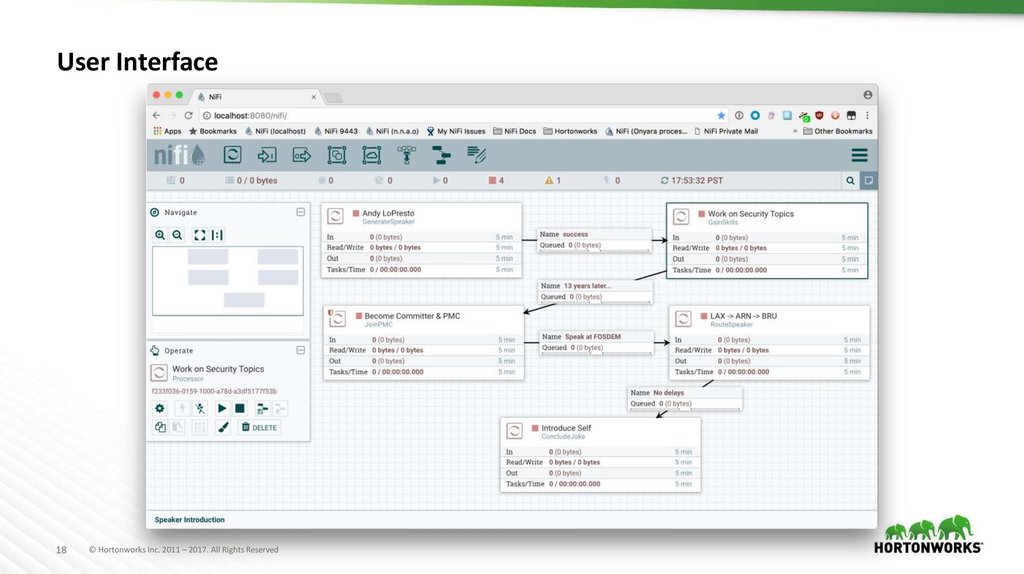Click the browser address bar
The width and height of the screenshot is (1024, 574).
(x=464, y=116)
